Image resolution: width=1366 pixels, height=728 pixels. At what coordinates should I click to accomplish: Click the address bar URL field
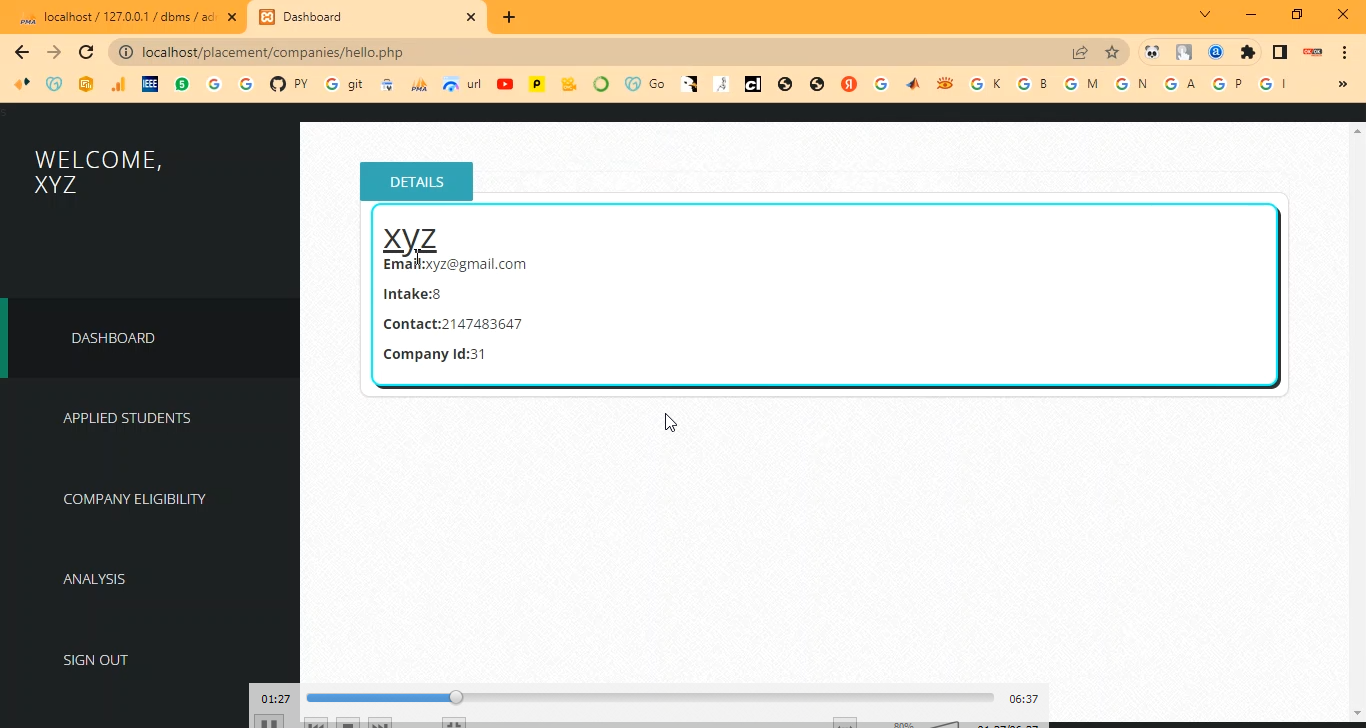[x=600, y=52]
